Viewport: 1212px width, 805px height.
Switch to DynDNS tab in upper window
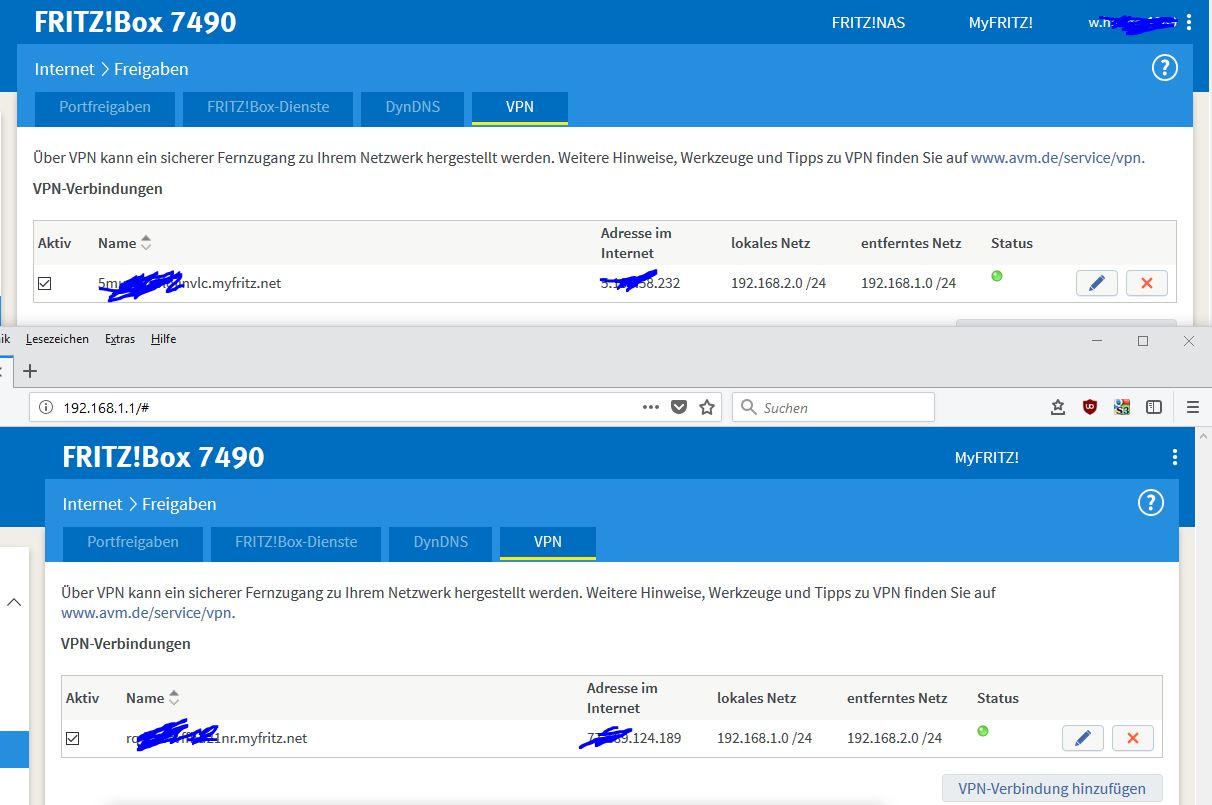[x=412, y=107]
